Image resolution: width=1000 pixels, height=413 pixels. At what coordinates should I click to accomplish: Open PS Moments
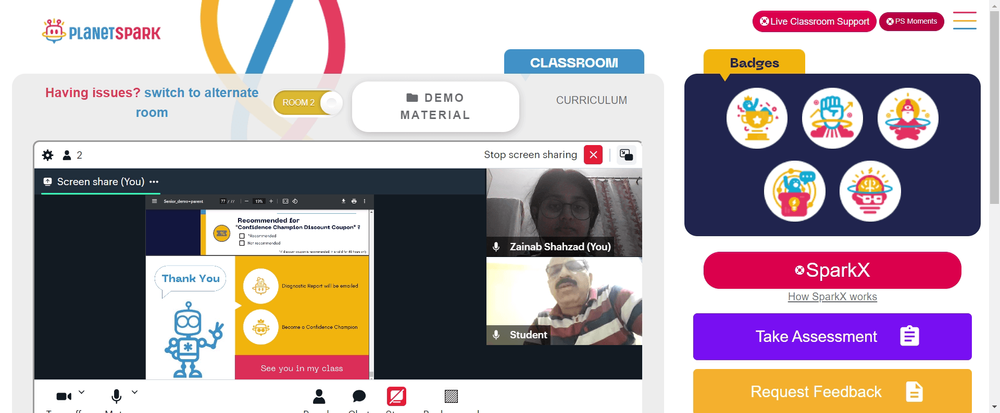(x=911, y=22)
